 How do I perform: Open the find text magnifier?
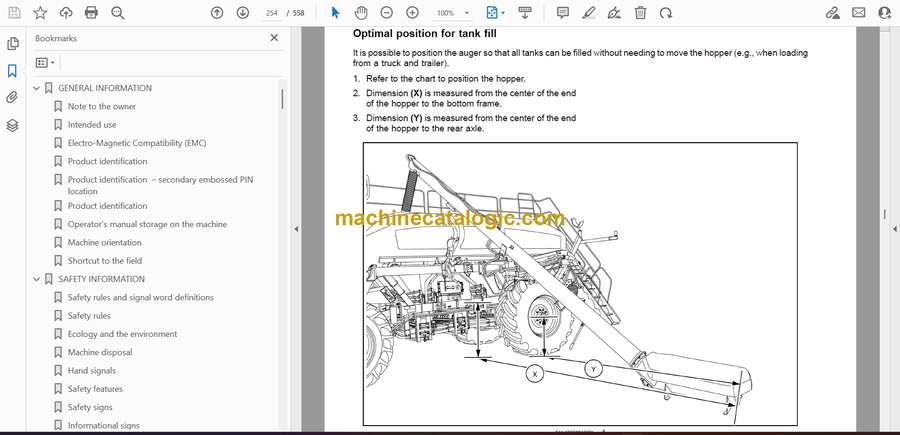(118, 13)
